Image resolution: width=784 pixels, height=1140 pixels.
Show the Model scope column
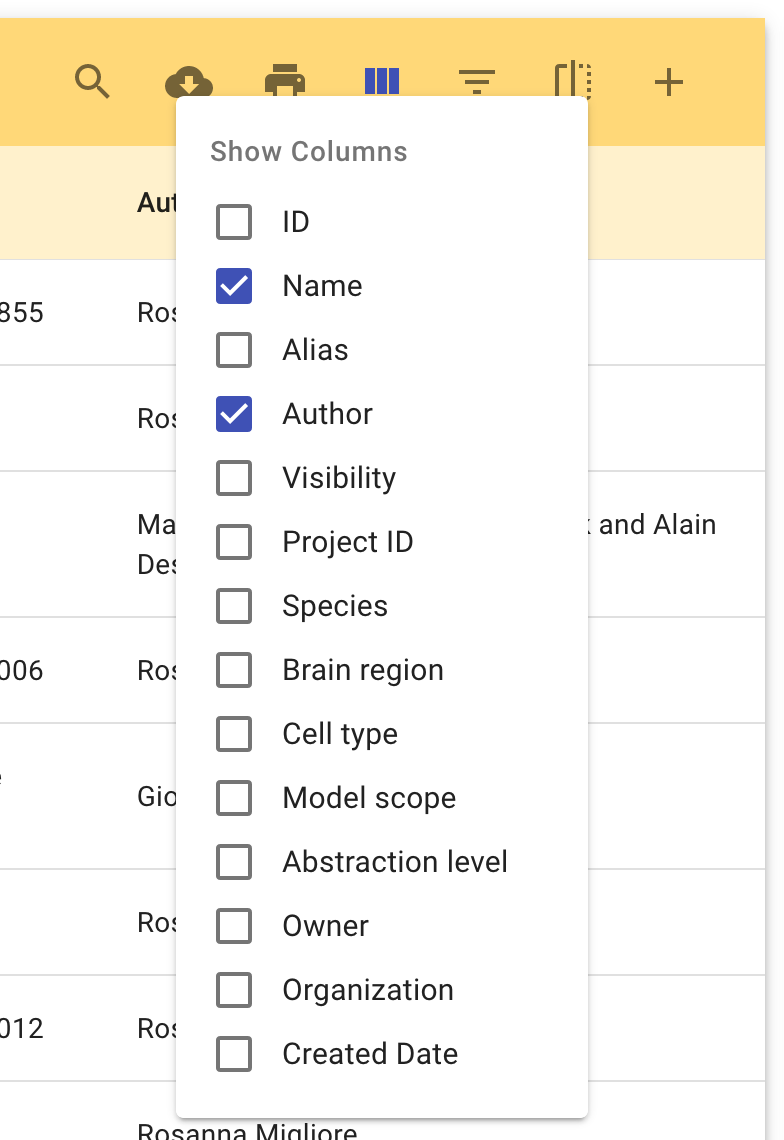coord(234,798)
